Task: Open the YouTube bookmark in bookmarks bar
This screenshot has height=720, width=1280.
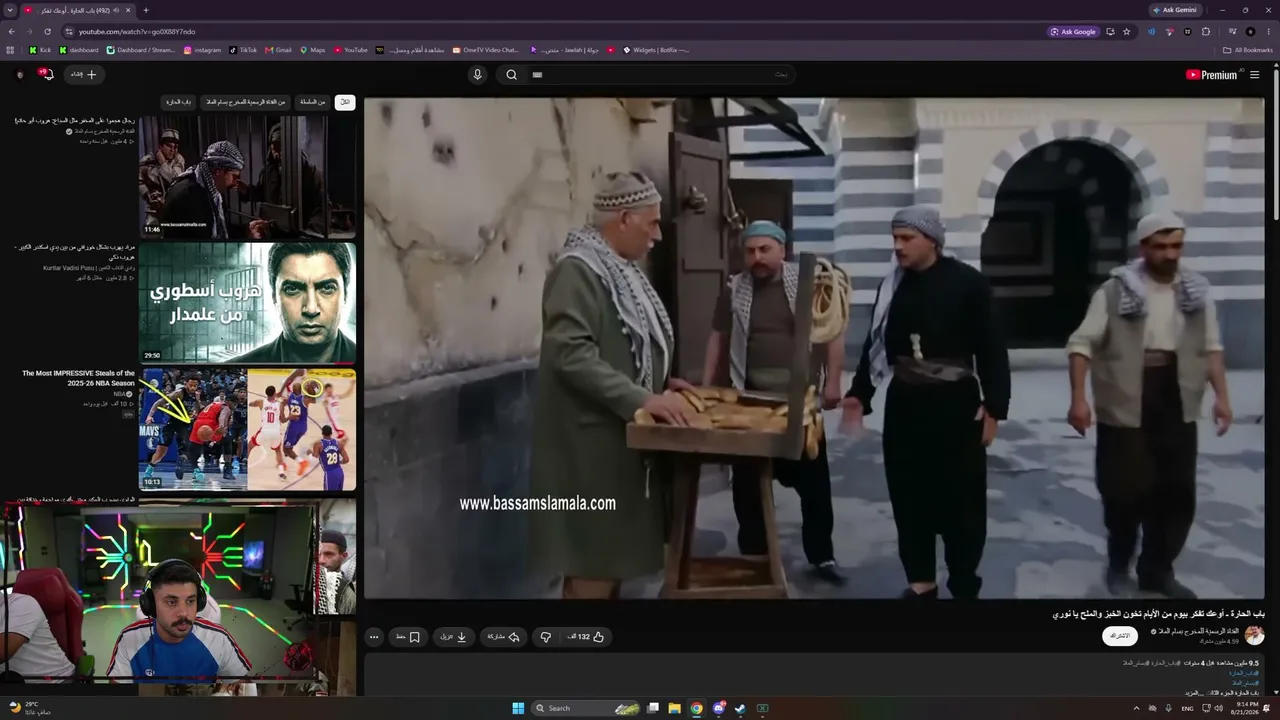Action: (351, 50)
